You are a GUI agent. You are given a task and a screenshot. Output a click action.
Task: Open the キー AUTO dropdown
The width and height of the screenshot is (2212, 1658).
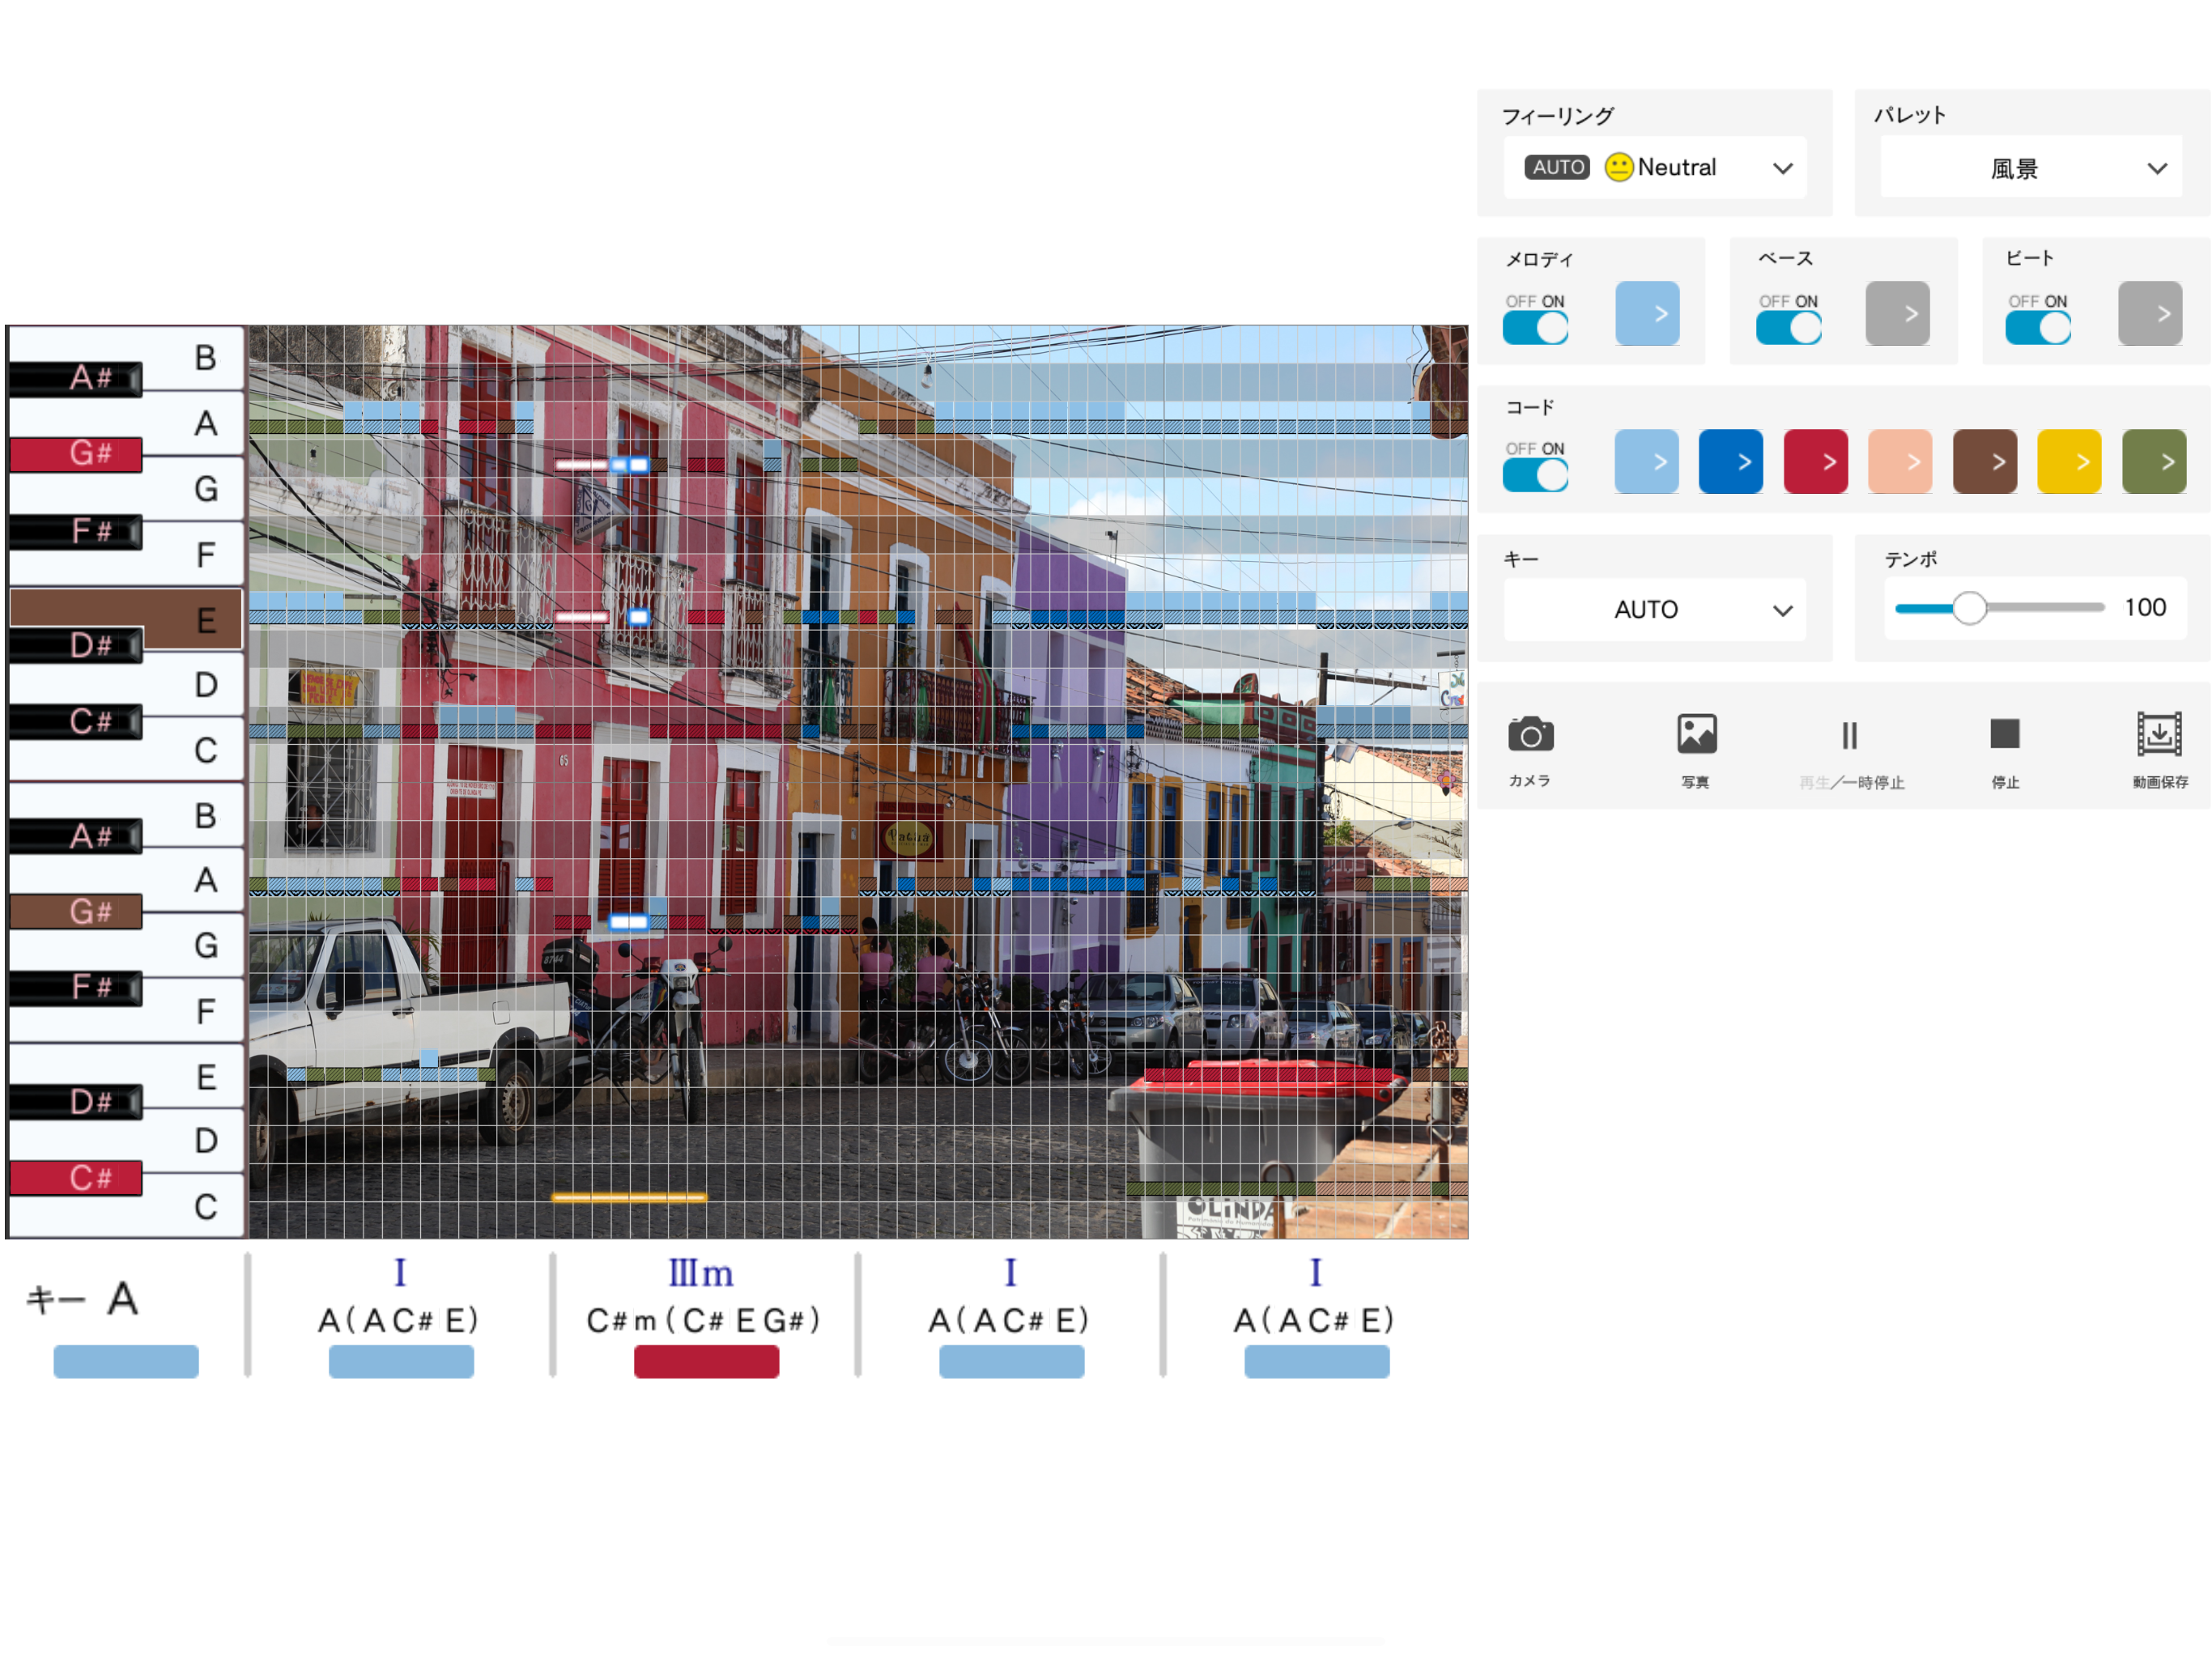click(x=1654, y=609)
